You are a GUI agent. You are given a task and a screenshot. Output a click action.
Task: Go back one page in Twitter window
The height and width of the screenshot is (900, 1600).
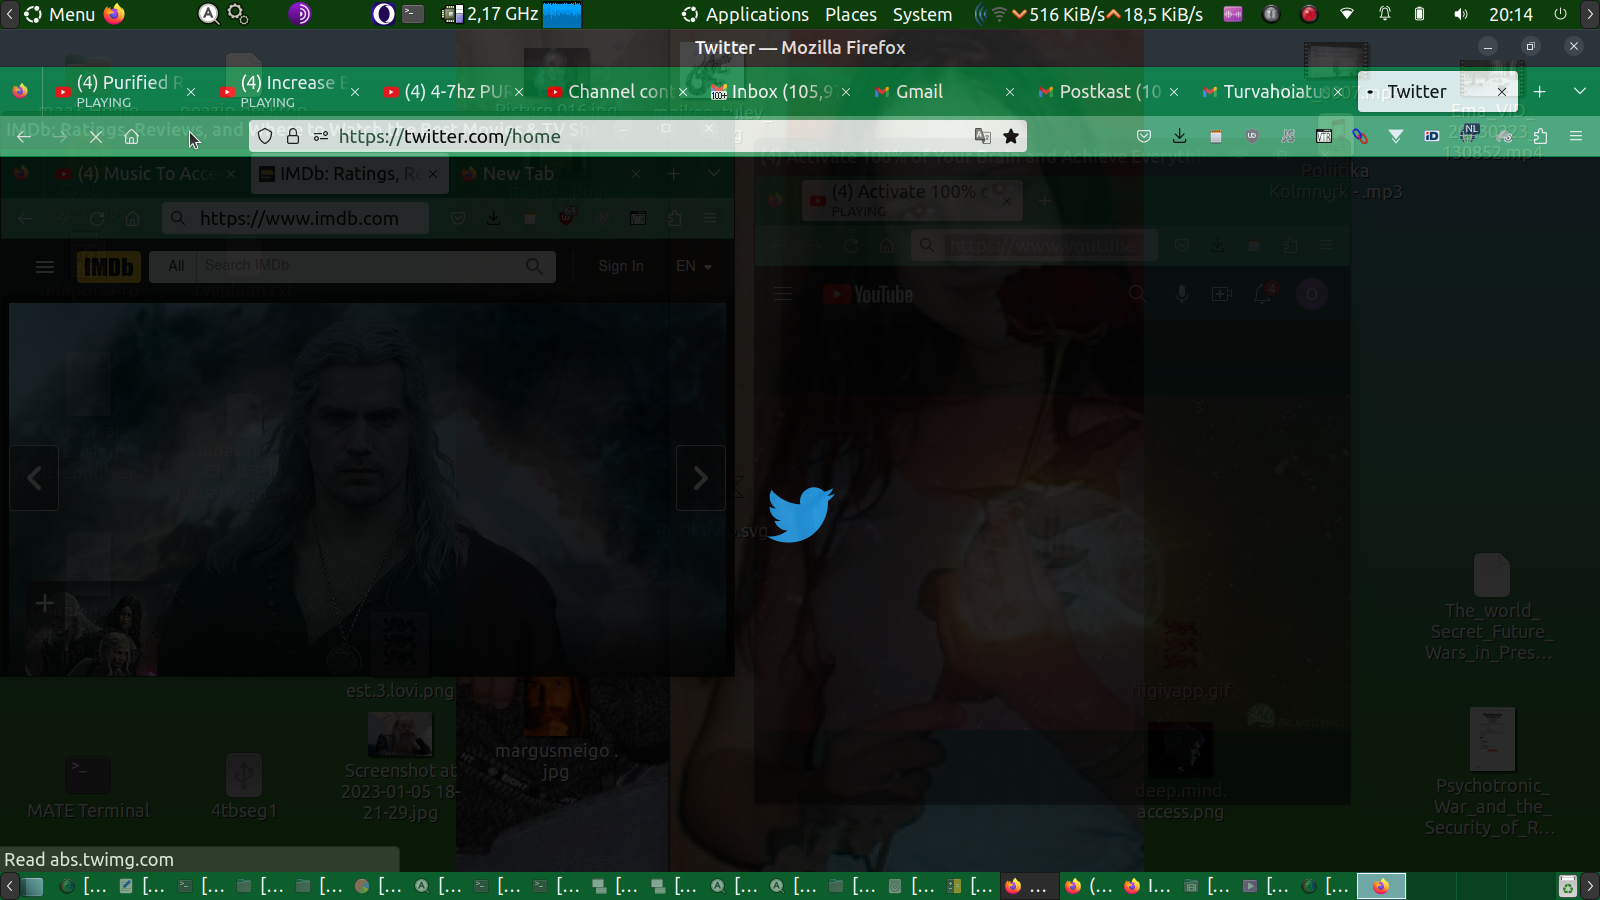(x=25, y=136)
